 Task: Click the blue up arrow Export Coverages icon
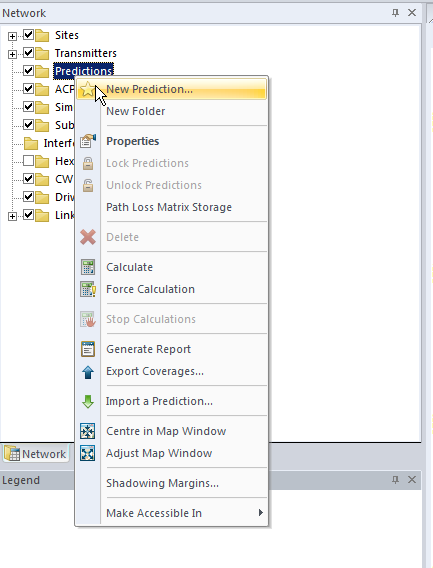[x=88, y=371]
